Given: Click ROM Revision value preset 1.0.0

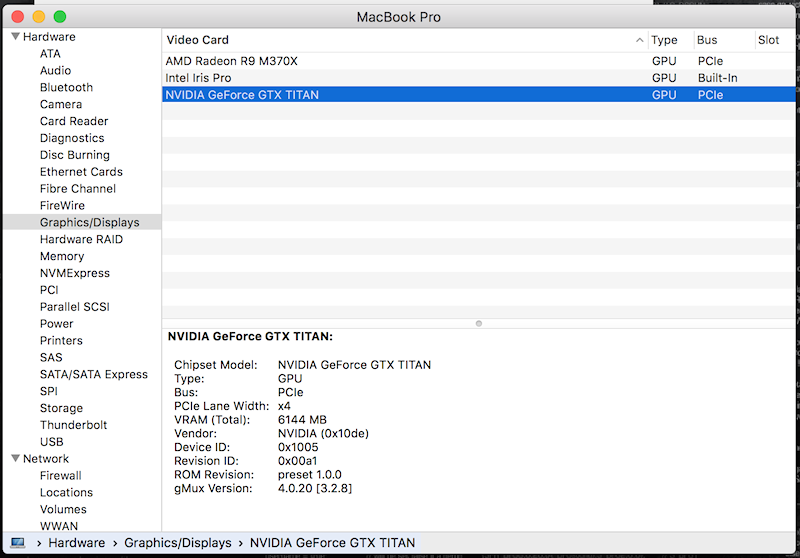Looking at the screenshot, I should 310,475.
